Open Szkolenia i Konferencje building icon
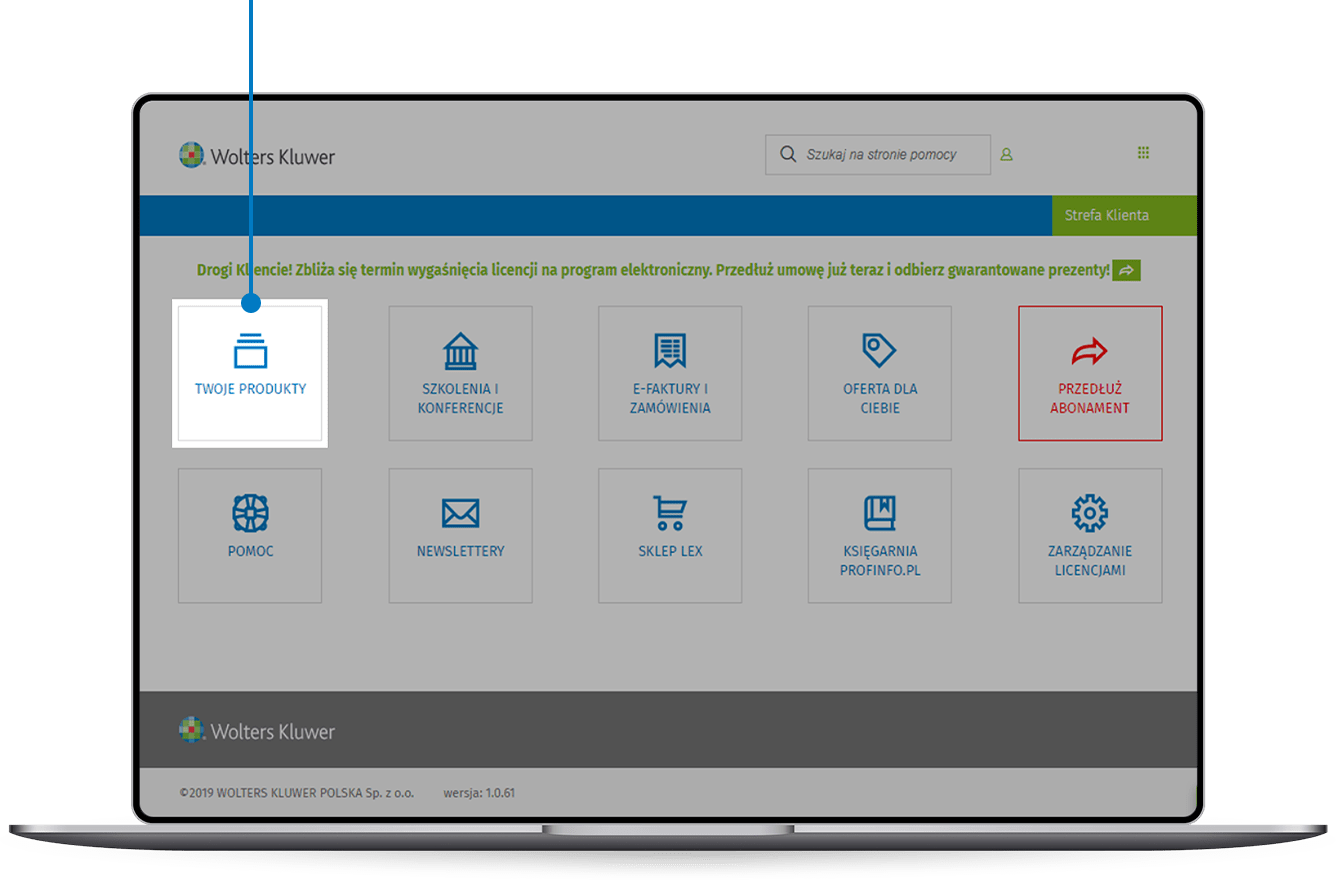 click(460, 351)
